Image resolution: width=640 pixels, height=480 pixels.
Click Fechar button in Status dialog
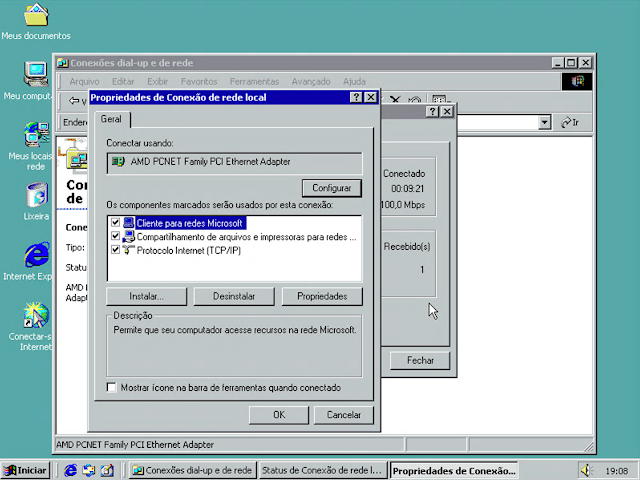pos(420,360)
